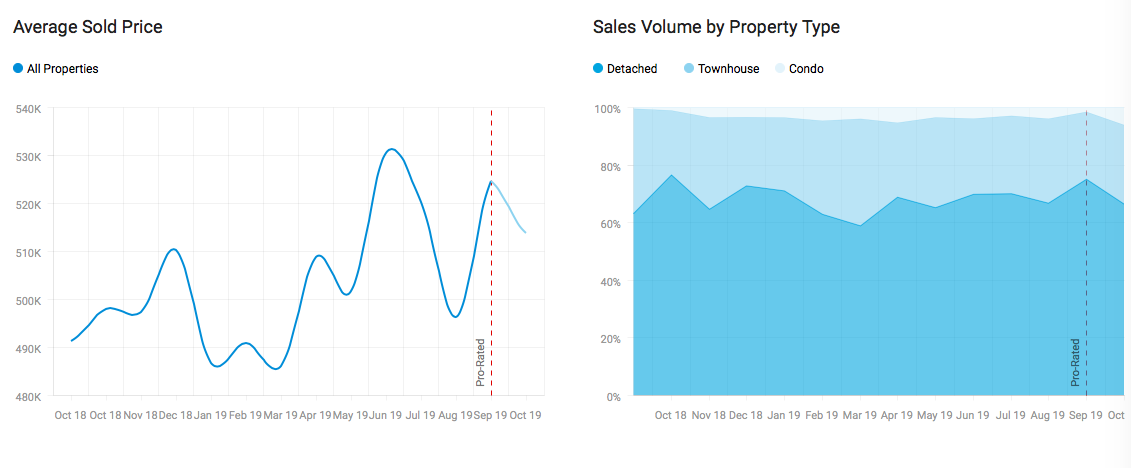Screen dimensions: 1131x468
Task: Hide the Townhouse series in legend
Action: coord(690,69)
